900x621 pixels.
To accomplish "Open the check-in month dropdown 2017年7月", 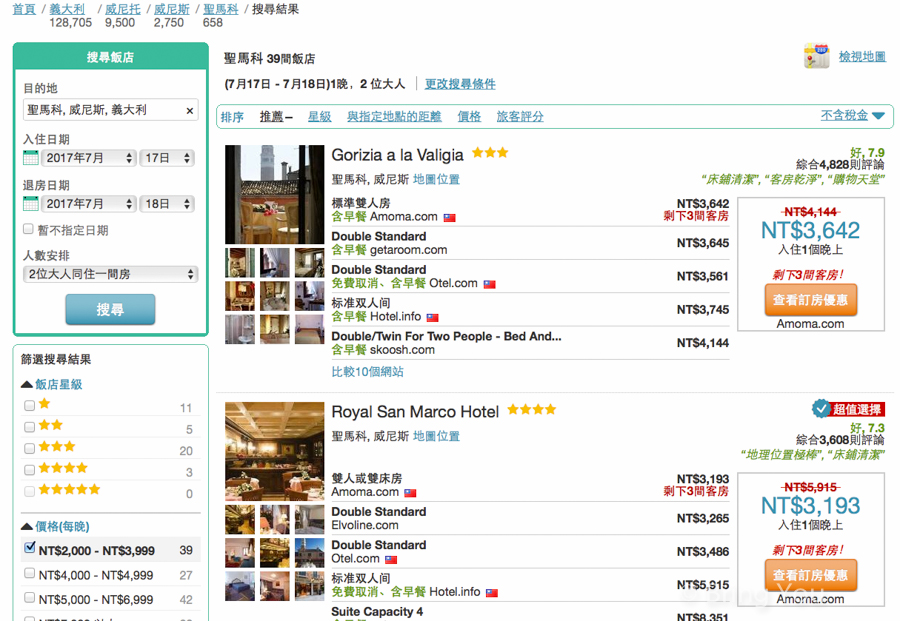I will [89, 158].
